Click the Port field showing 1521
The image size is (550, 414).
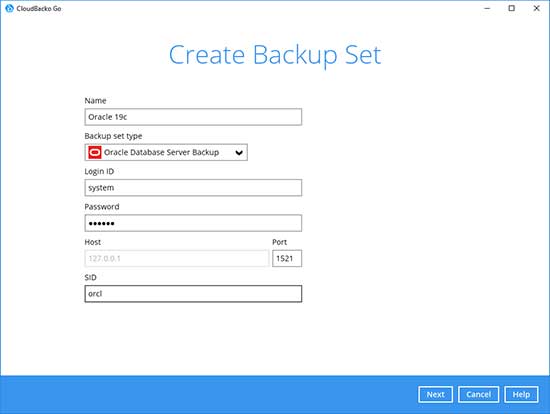(x=287, y=259)
